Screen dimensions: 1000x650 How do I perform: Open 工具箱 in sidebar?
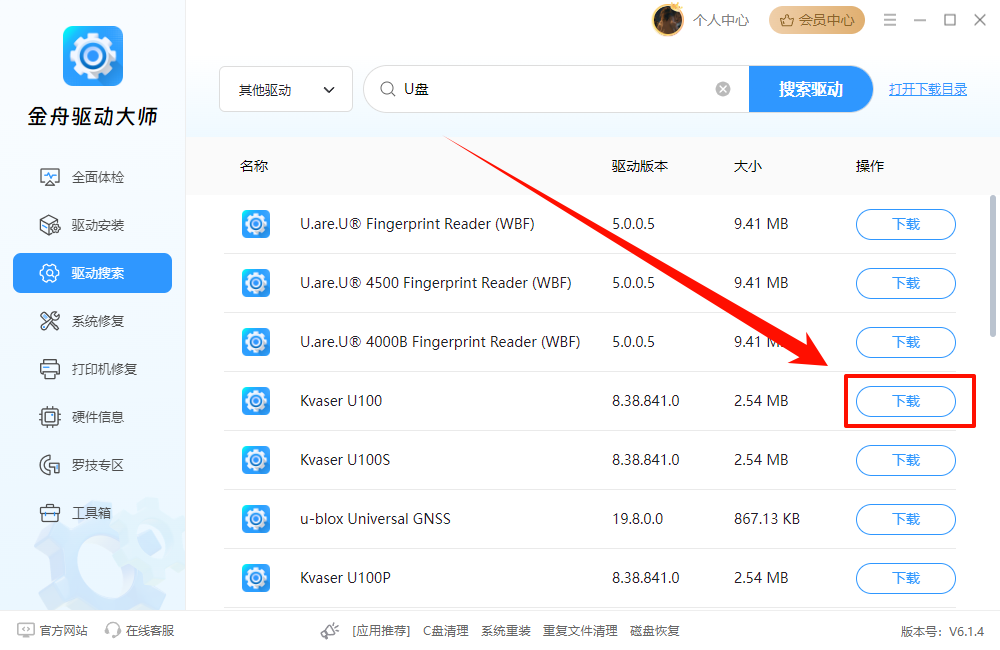click(x=92, y=513)
